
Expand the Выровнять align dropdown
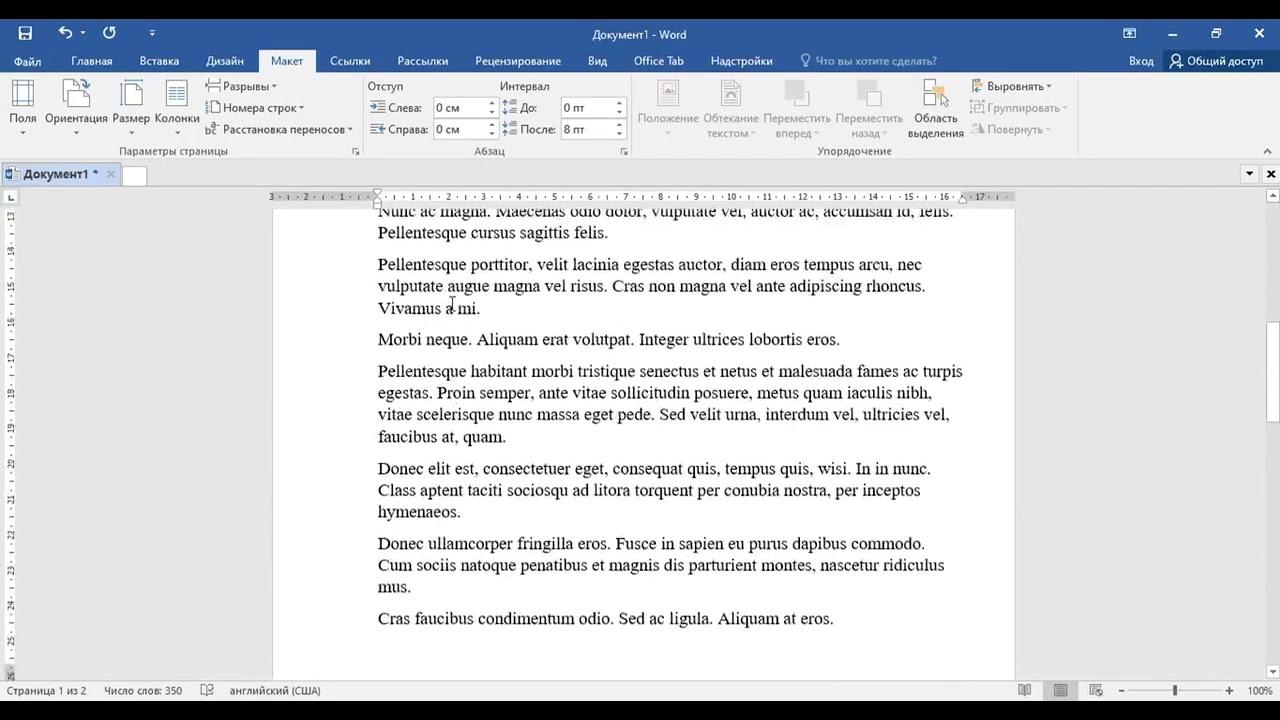[1012, 86]
